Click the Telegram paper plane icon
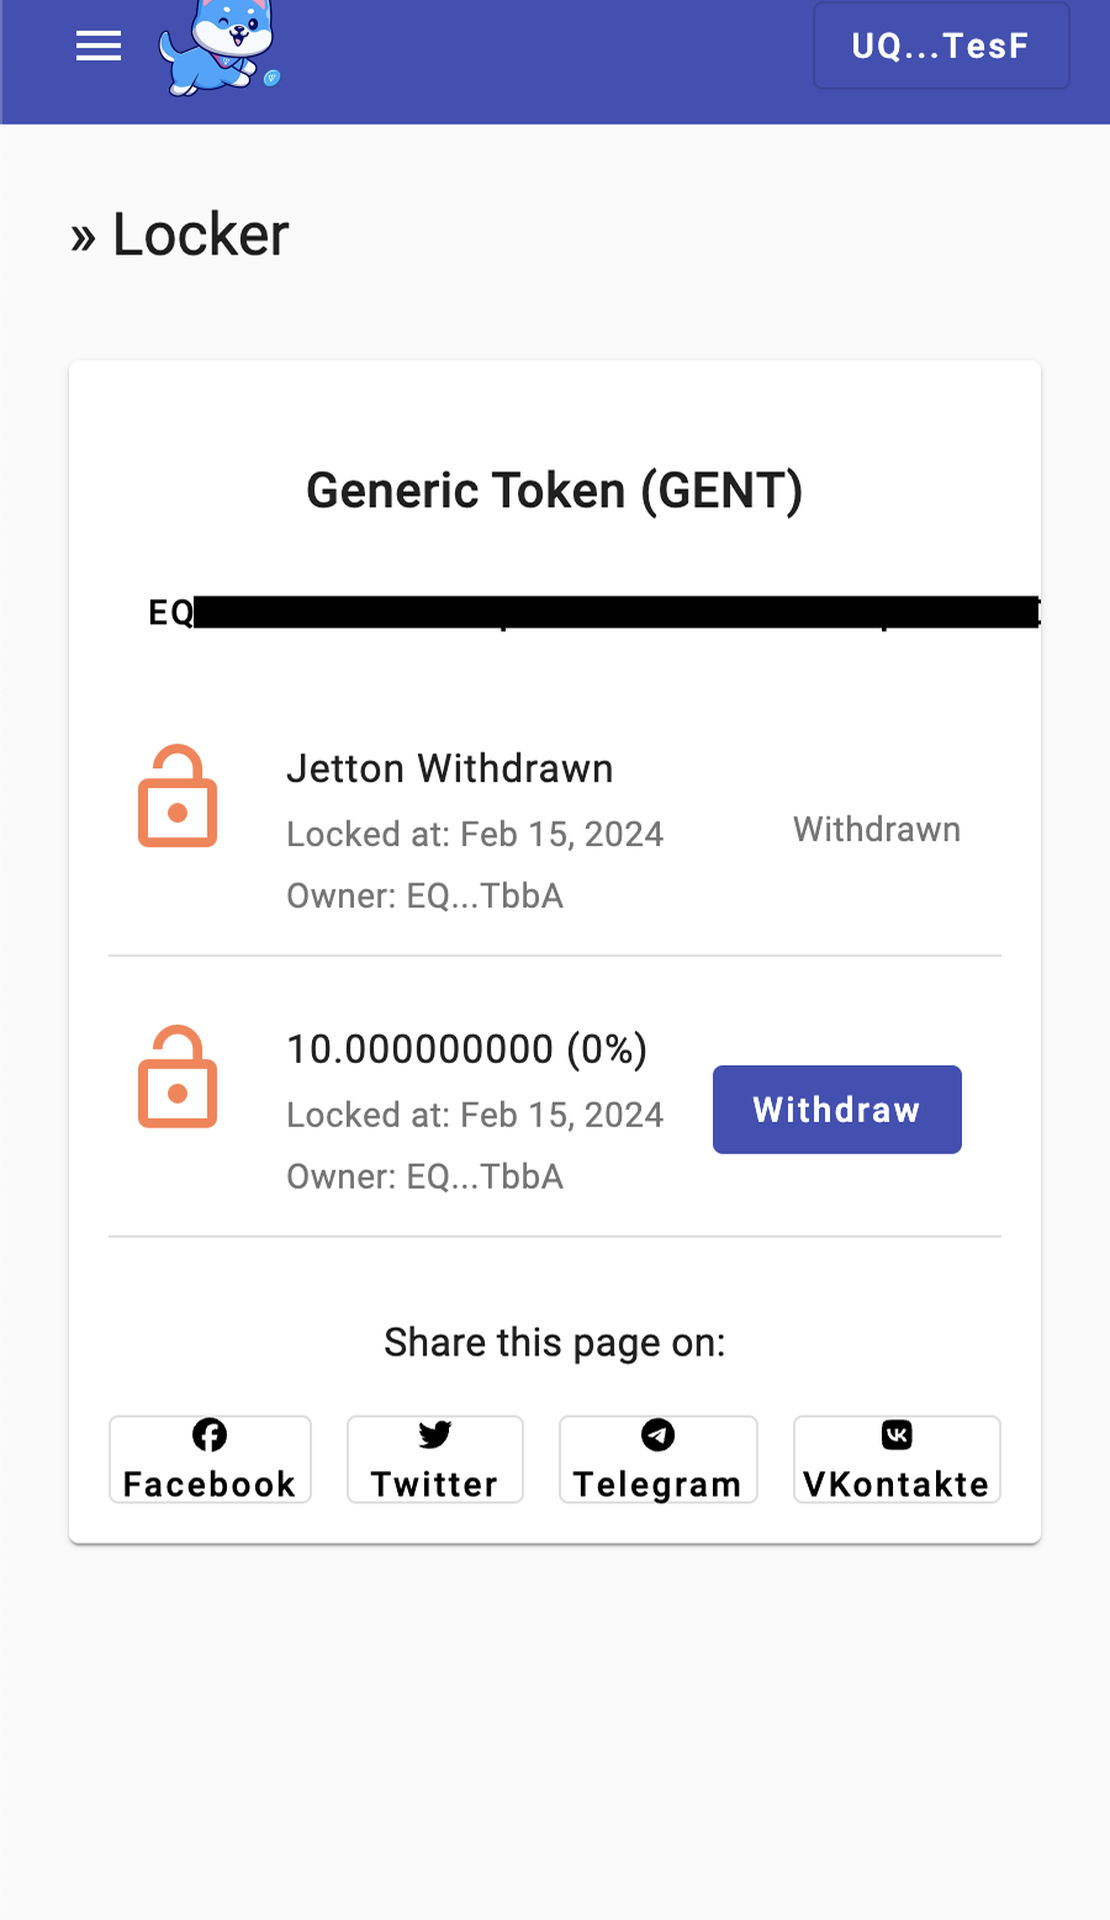The height and width of the screenshot is (1920, 1110). 658,1435
